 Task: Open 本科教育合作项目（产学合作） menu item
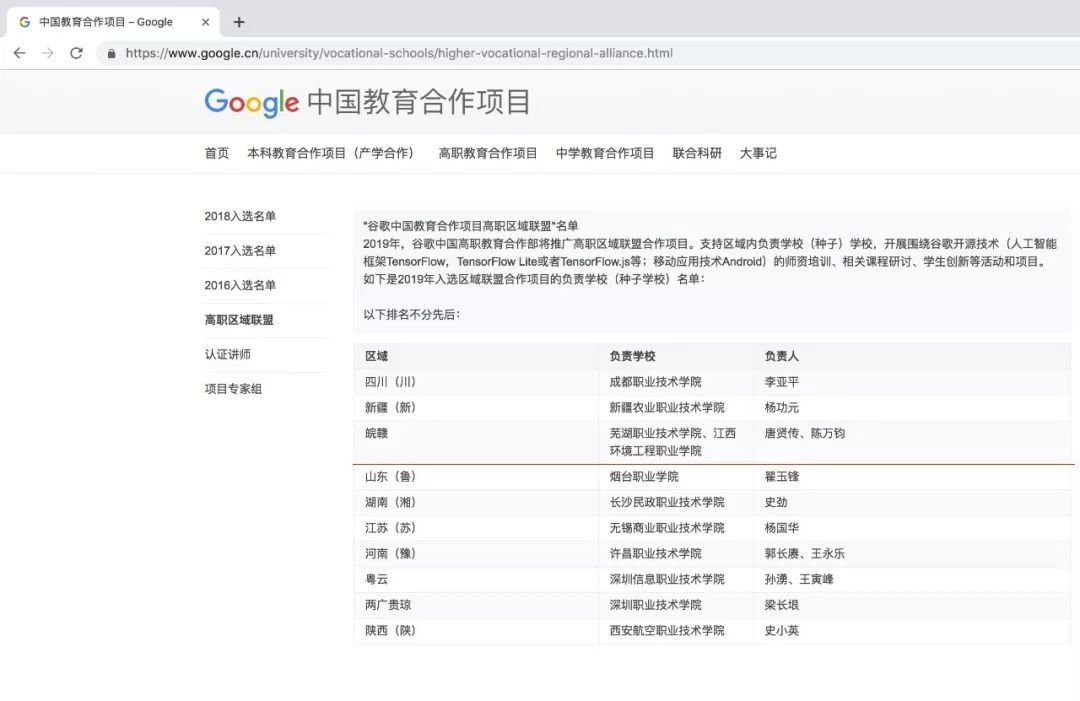tap(333, 153)
